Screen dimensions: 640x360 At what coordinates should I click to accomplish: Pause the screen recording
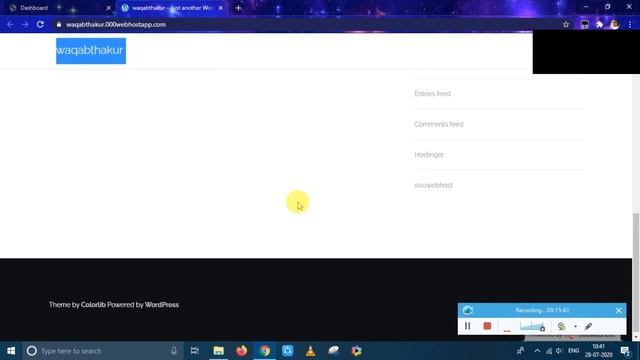pos(467,326)
